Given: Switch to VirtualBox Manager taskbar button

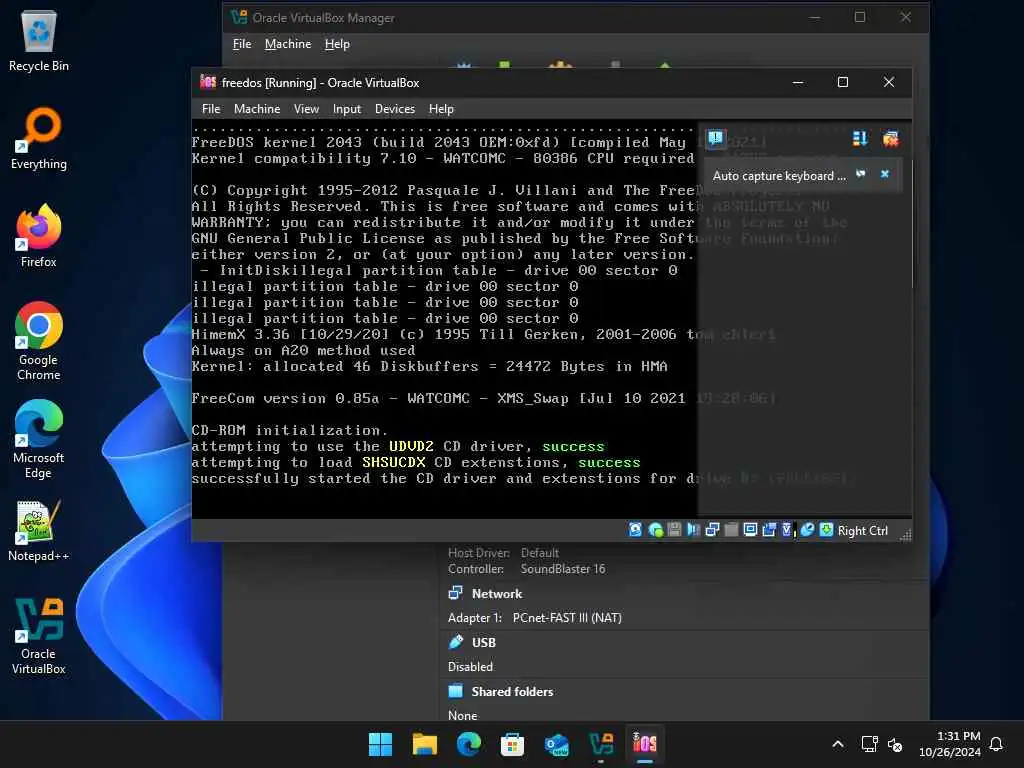Looking at the screenshot, I should tap(601, 744).
